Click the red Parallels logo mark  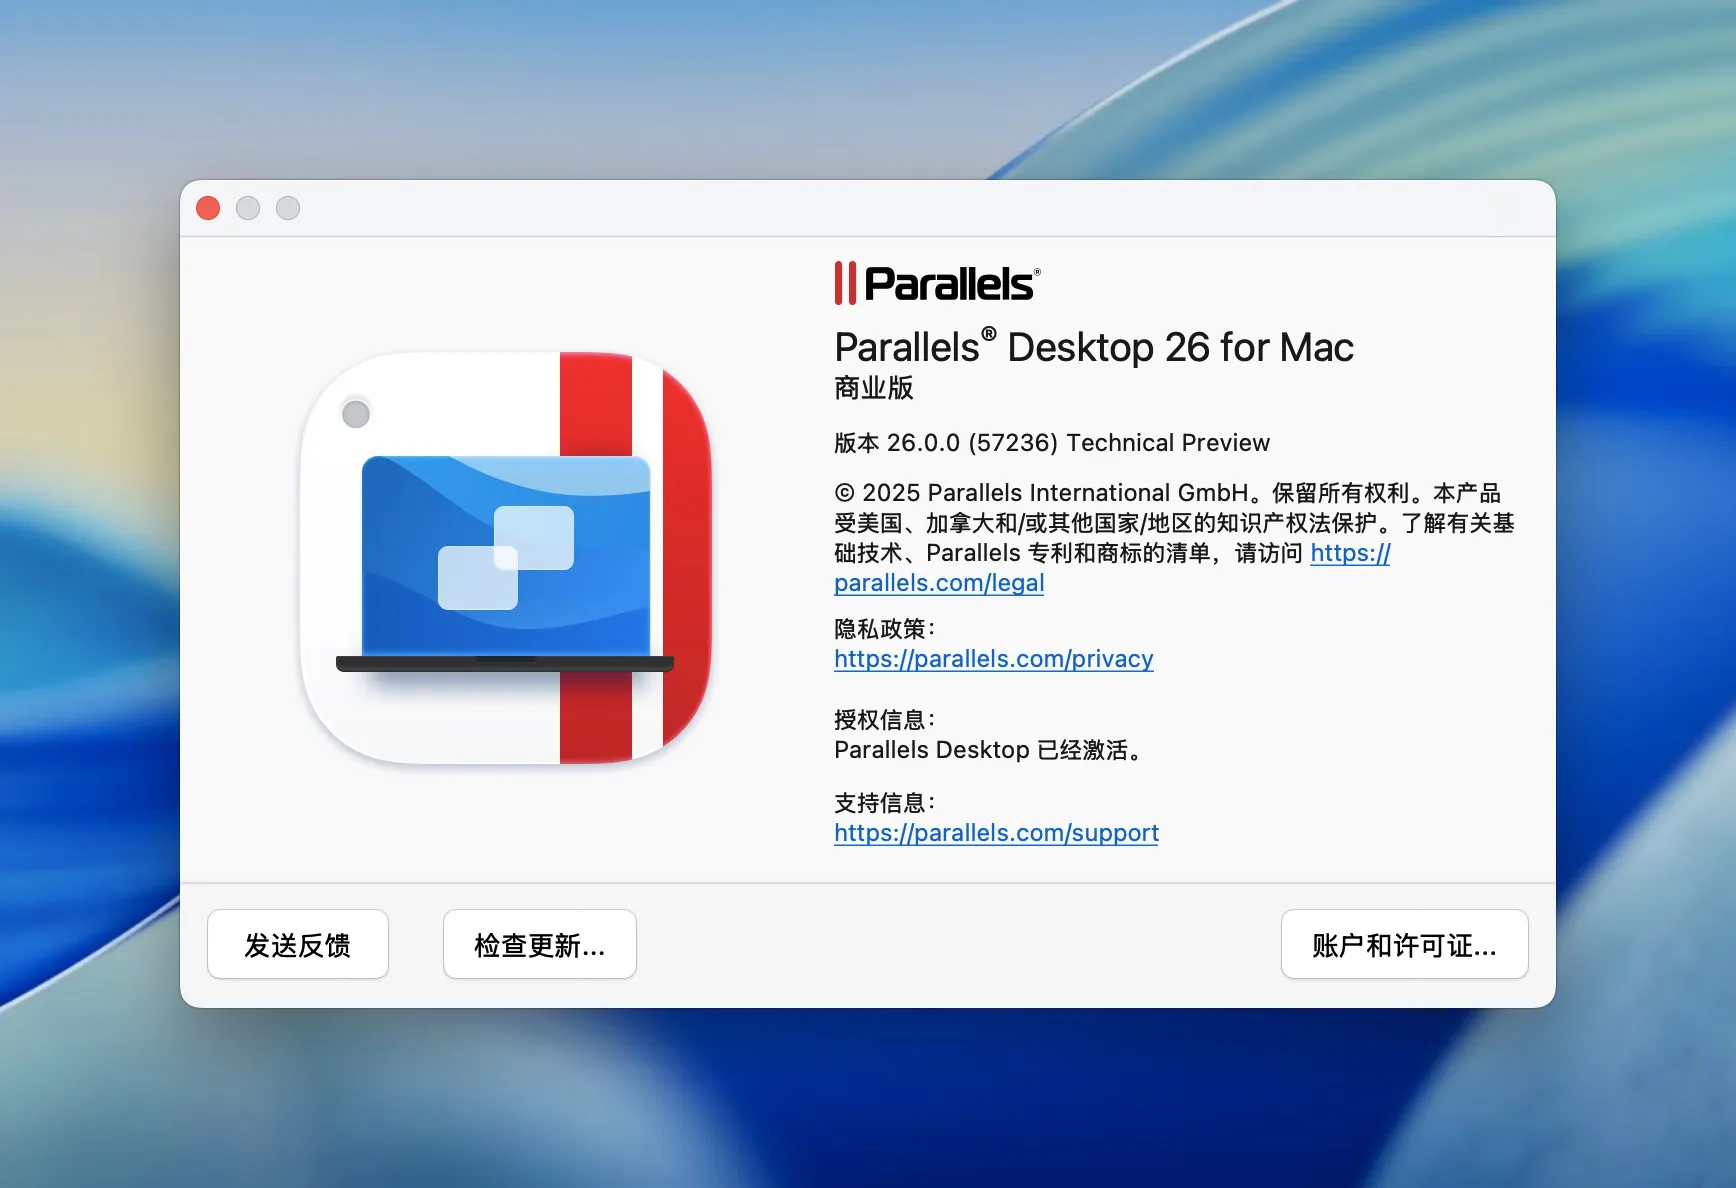[845, 283]
